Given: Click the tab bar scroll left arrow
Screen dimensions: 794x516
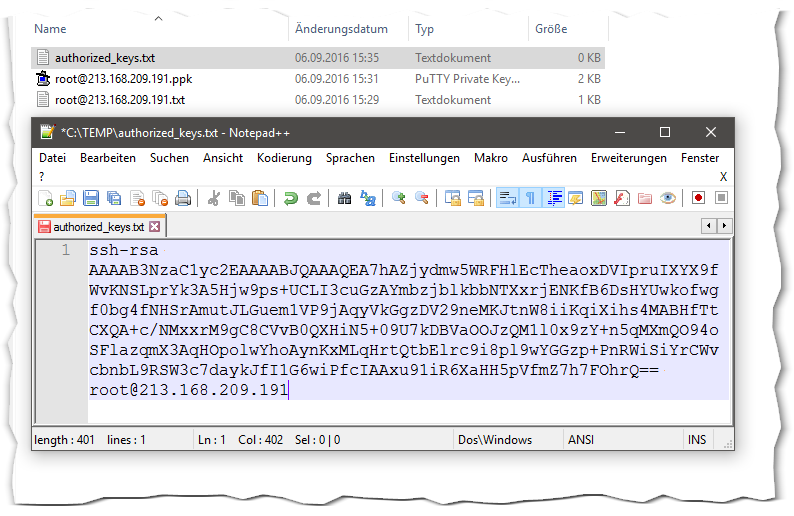Looking at the screenshot, I should pyautogui.click(x=709, y=226).
